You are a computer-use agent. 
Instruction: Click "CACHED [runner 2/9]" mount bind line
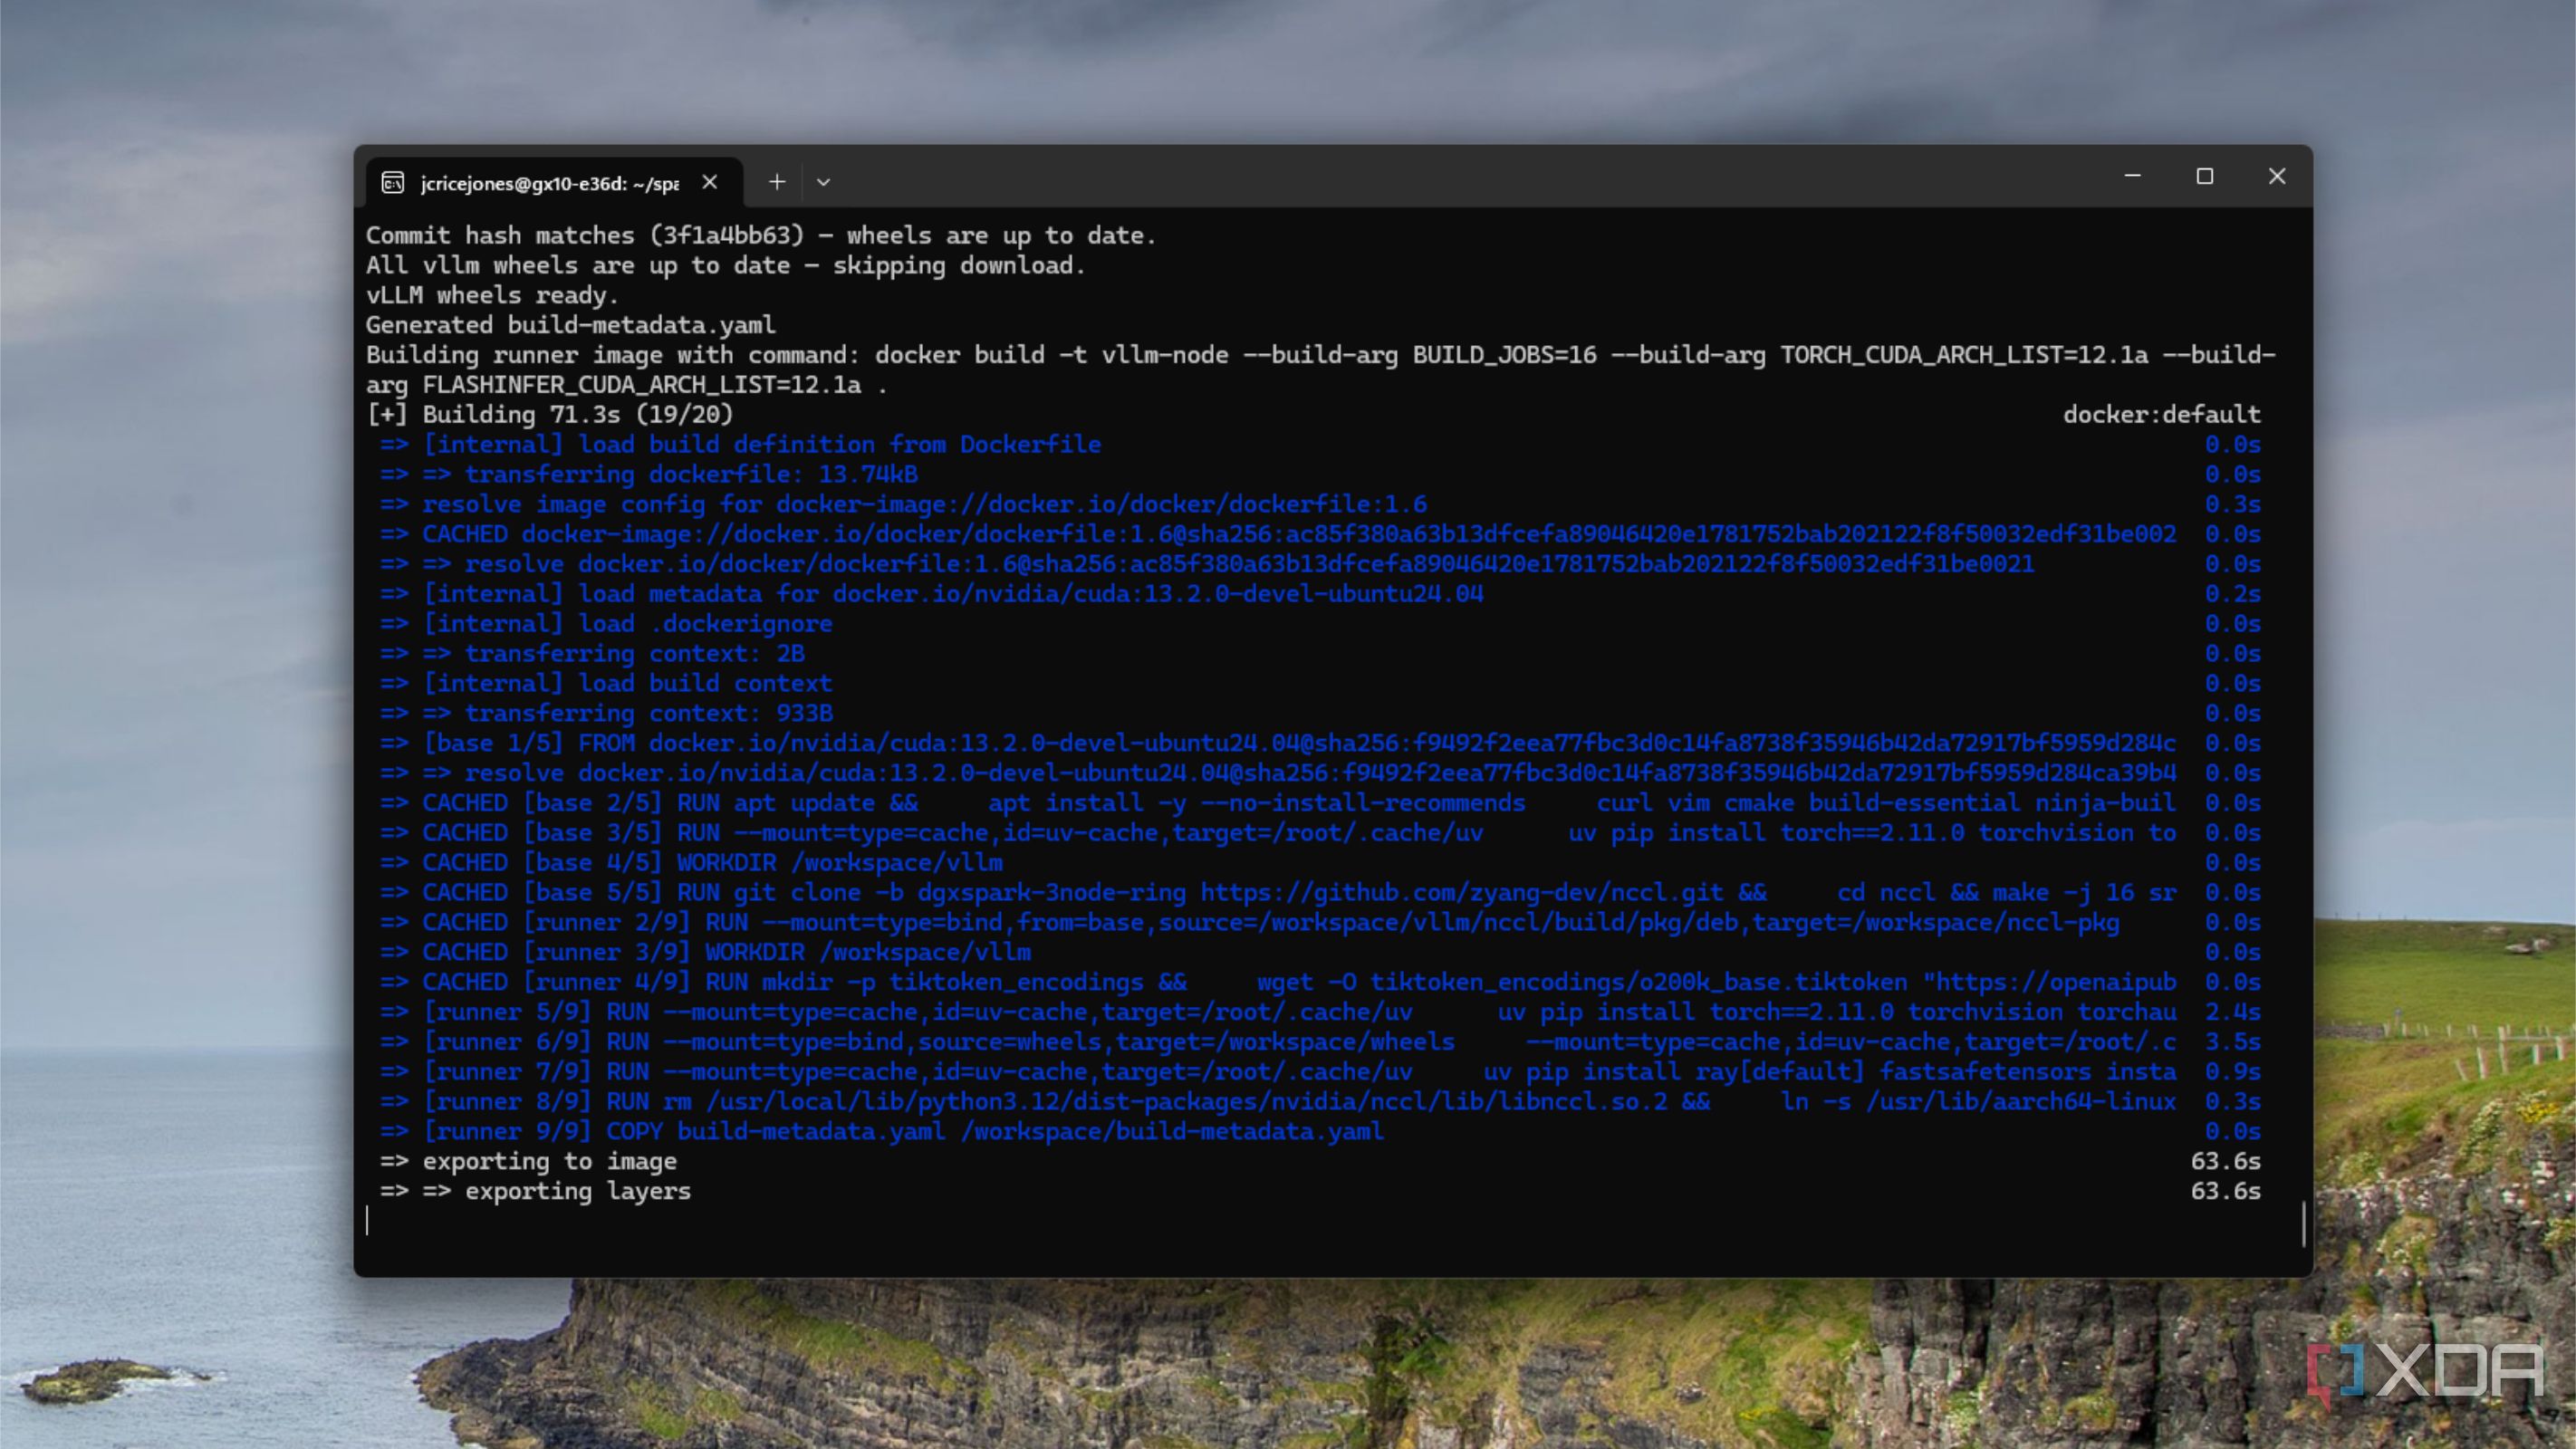click(x=1250, y=923)
